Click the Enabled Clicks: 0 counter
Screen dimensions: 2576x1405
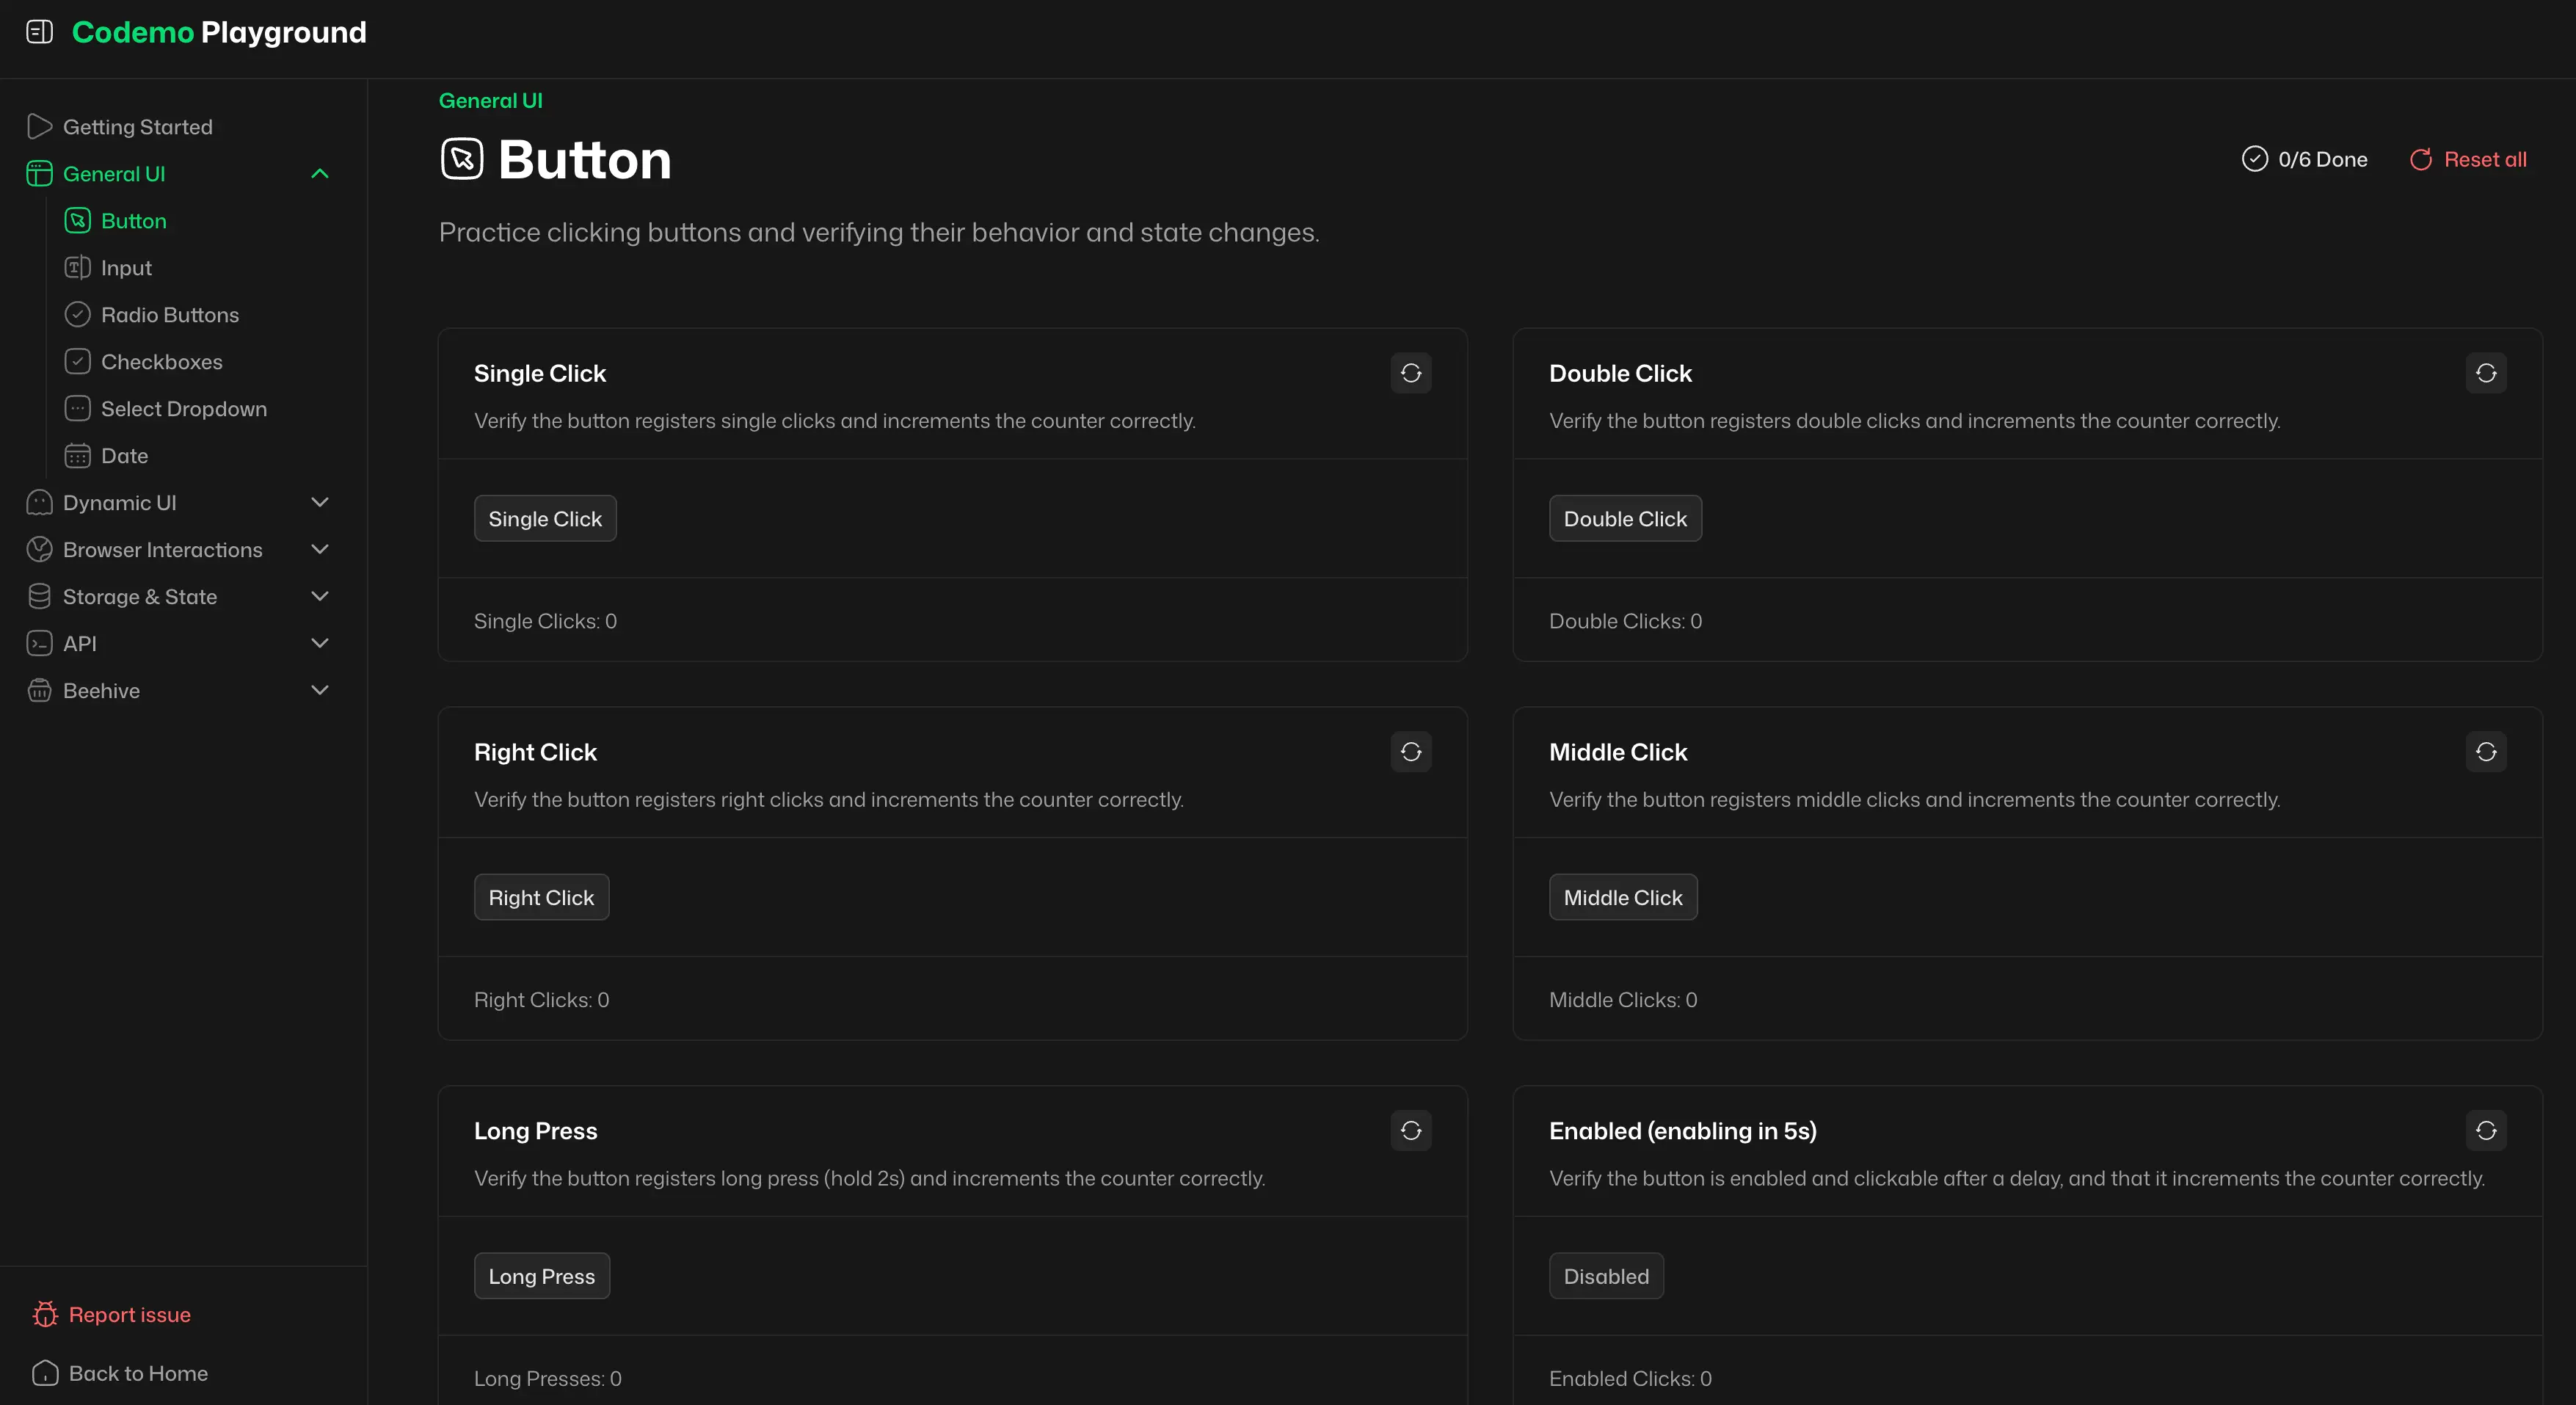point(1630,1379)
